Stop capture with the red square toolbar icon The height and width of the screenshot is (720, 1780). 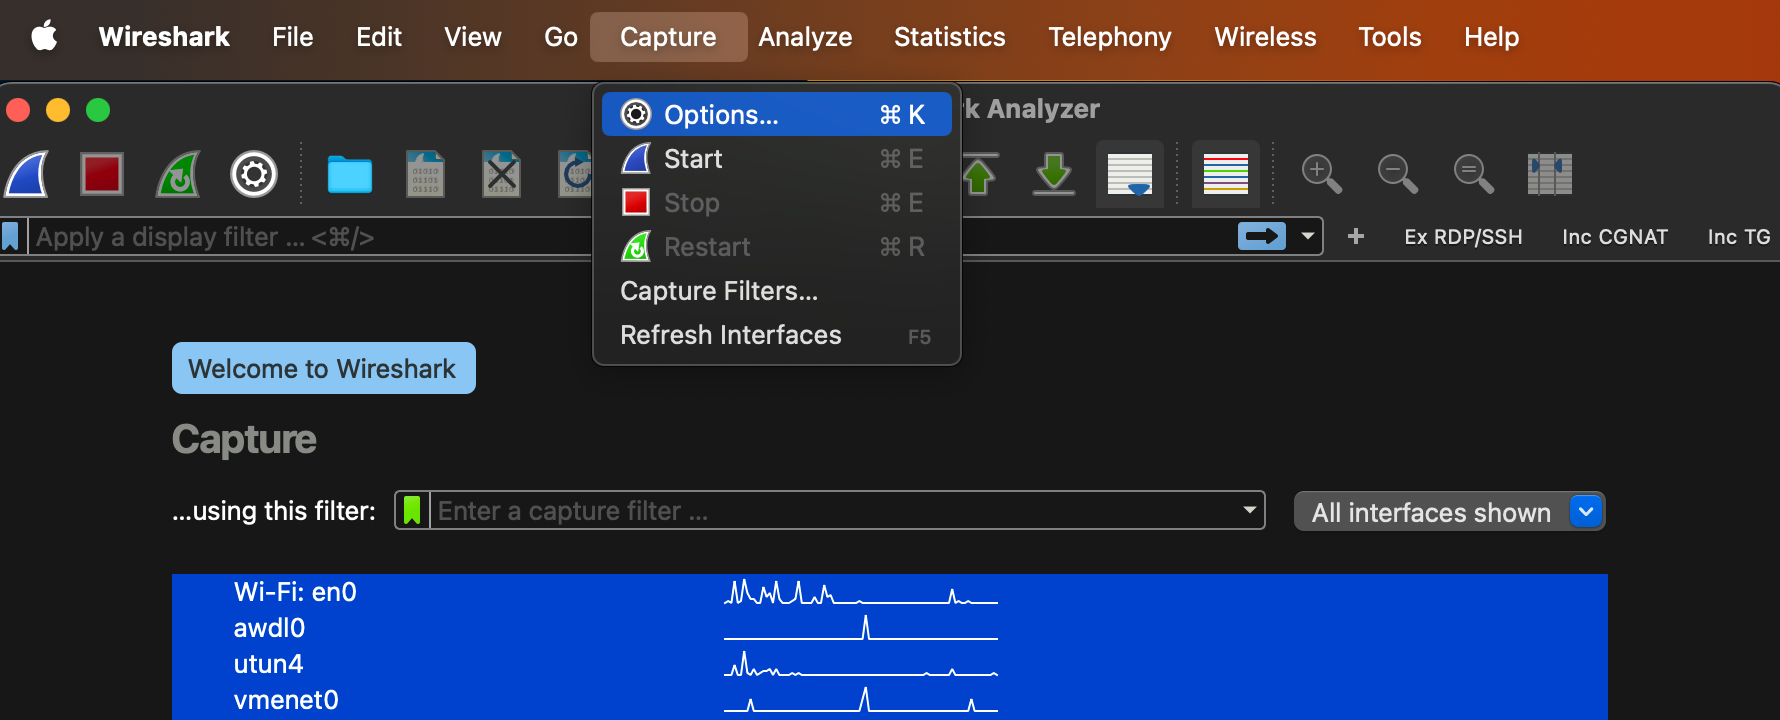point(102,174)
